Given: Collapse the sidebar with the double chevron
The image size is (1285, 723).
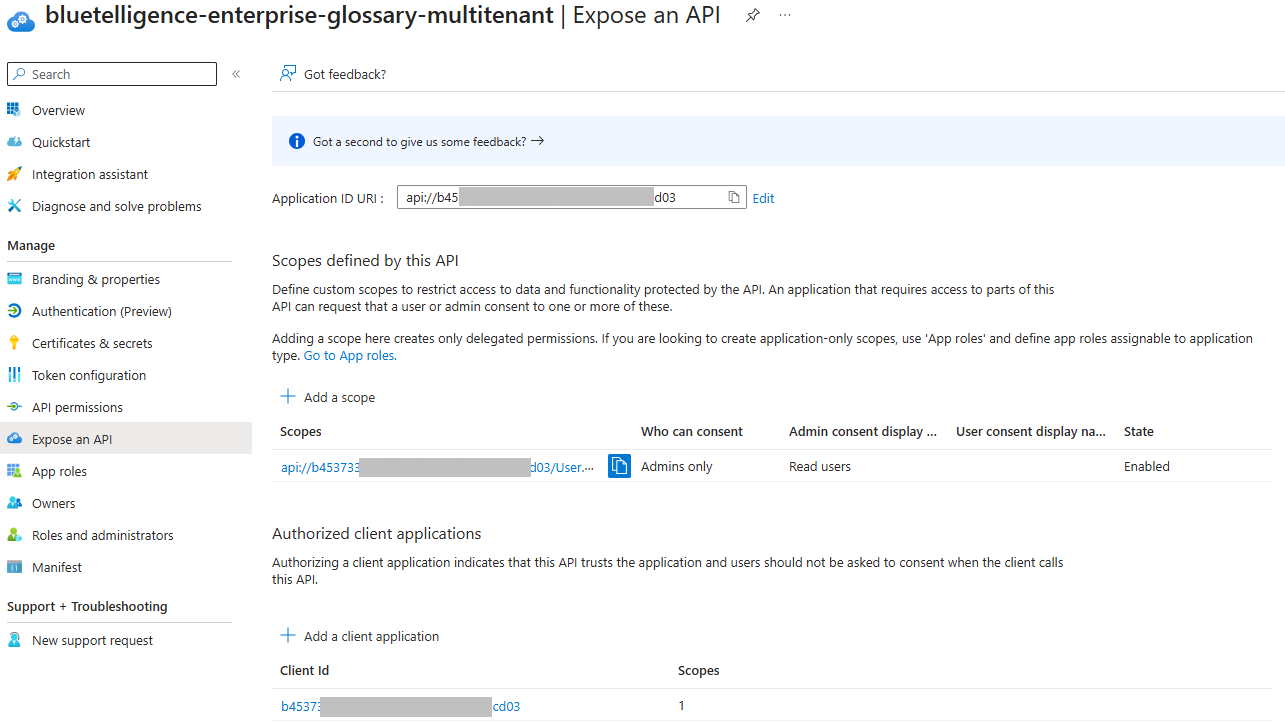Looking at the screenshot, I should coord(236,74).
